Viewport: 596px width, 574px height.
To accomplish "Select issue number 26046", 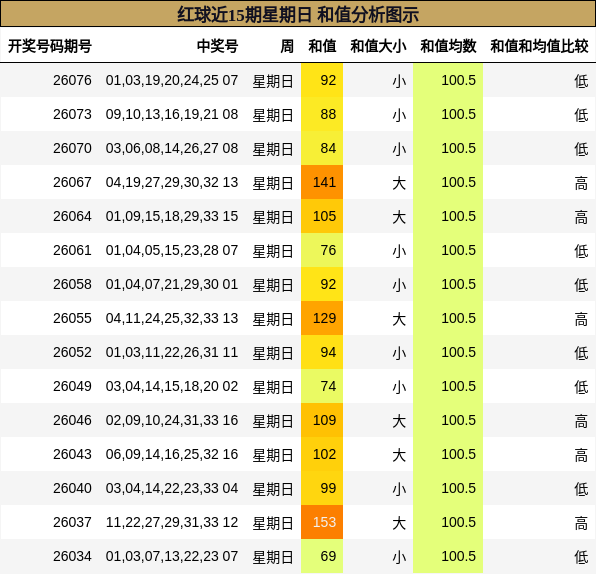I will (72, 420).
